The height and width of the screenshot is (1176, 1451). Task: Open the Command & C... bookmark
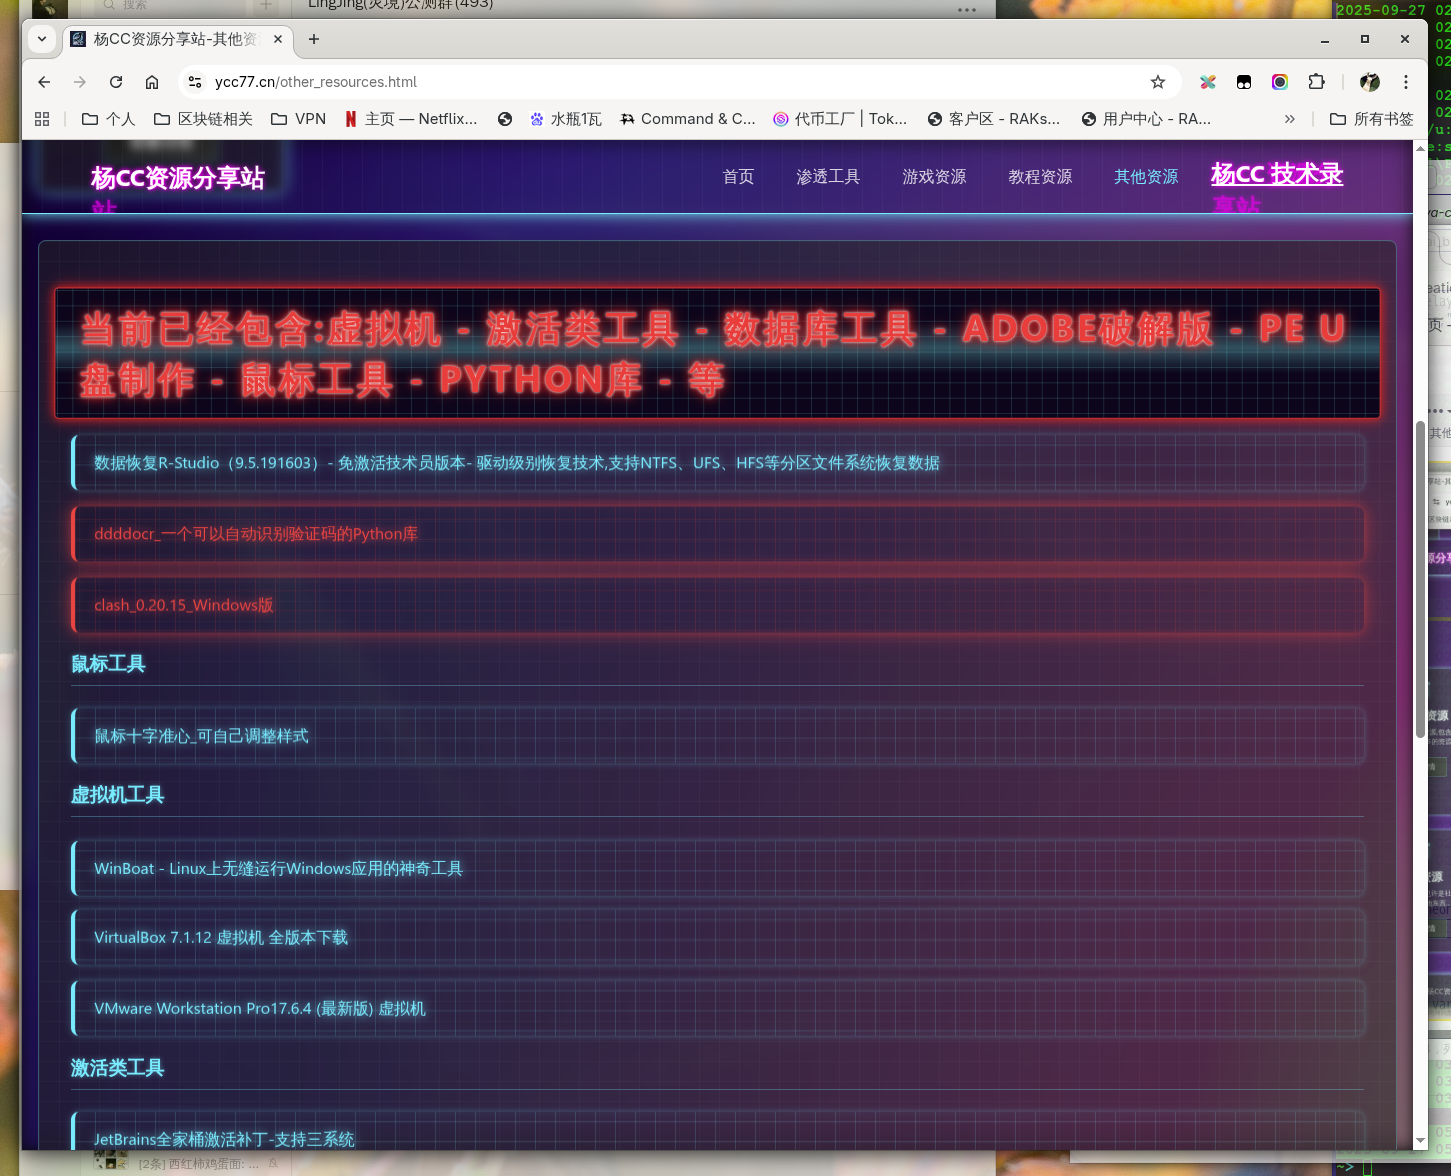[x=688, y=119]
